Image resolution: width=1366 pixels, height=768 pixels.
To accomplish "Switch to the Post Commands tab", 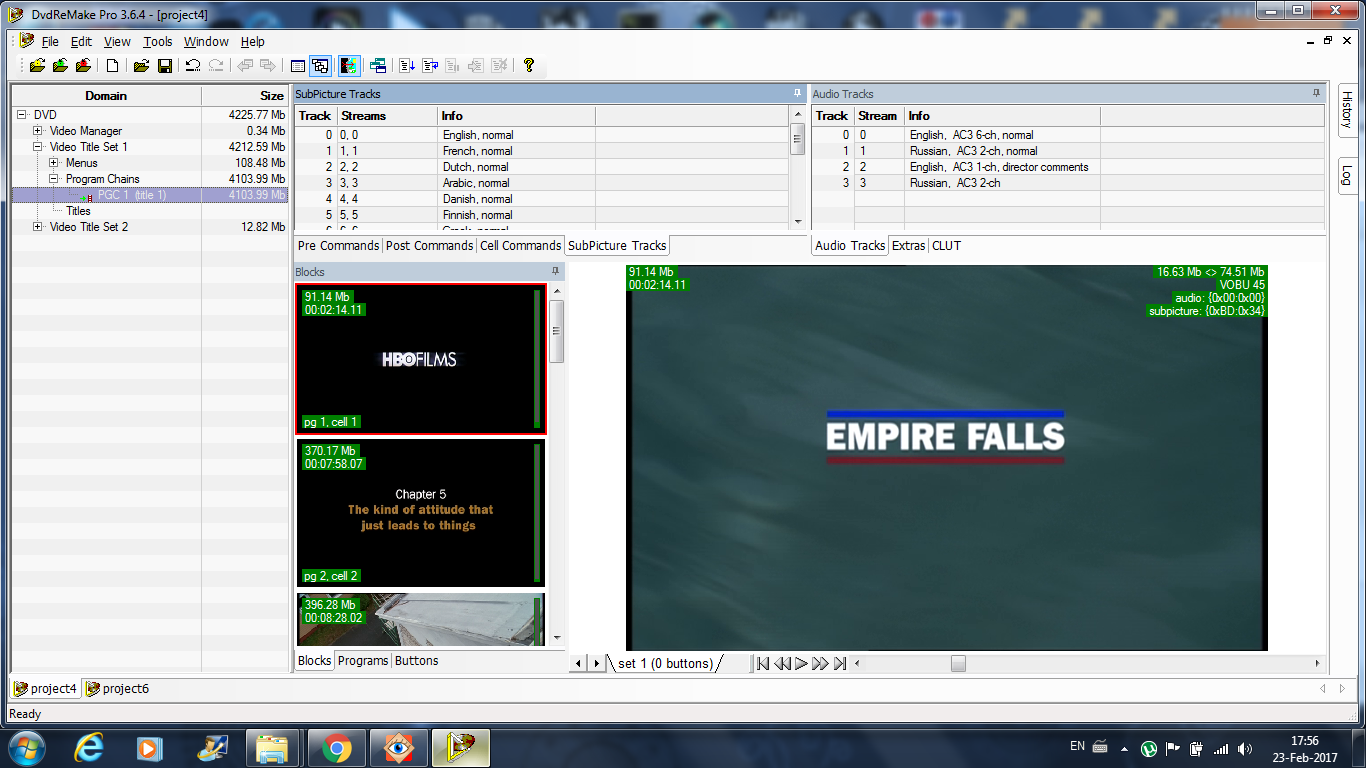I will click(x=429, y=245).
